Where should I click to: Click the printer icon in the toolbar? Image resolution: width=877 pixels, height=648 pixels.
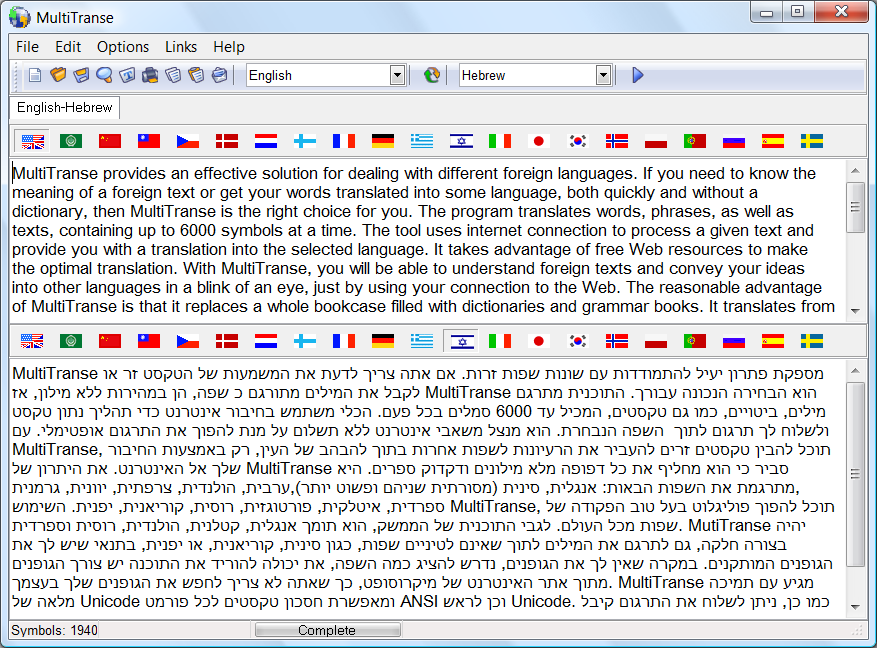tap(150, 75)
